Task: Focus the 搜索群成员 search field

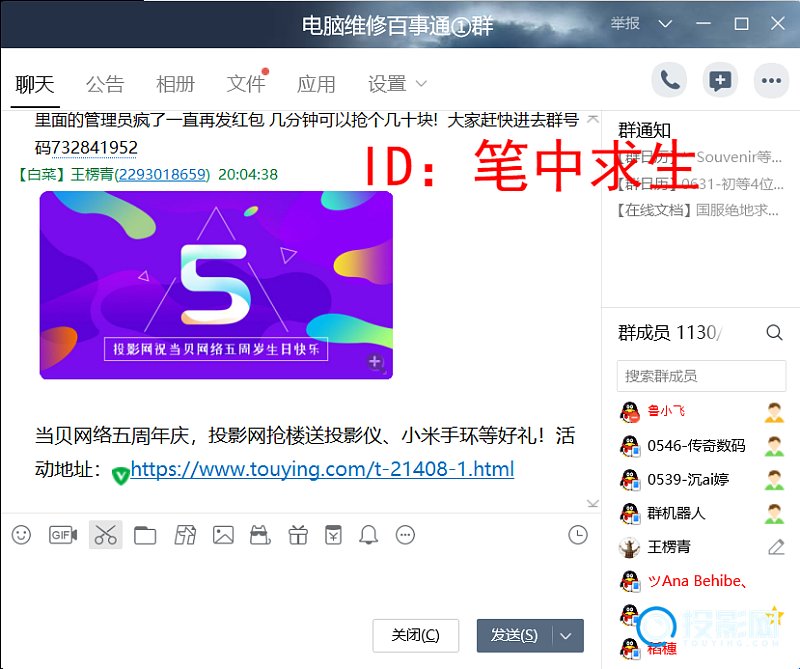Action: click(701, 376)
